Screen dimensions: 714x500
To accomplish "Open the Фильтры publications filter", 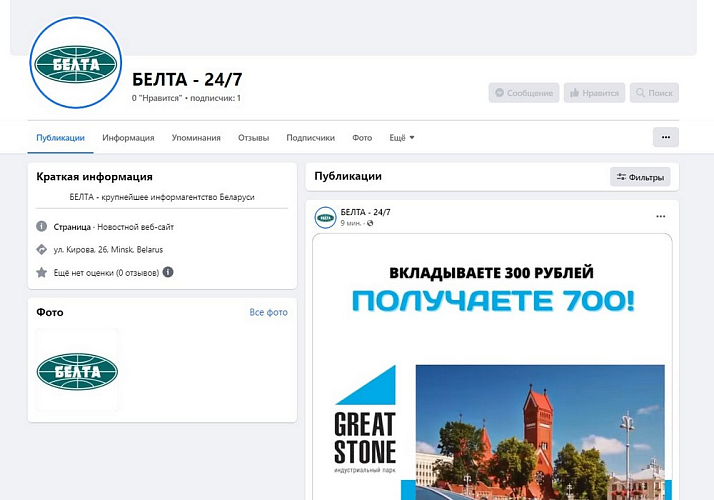I will 640,177.
